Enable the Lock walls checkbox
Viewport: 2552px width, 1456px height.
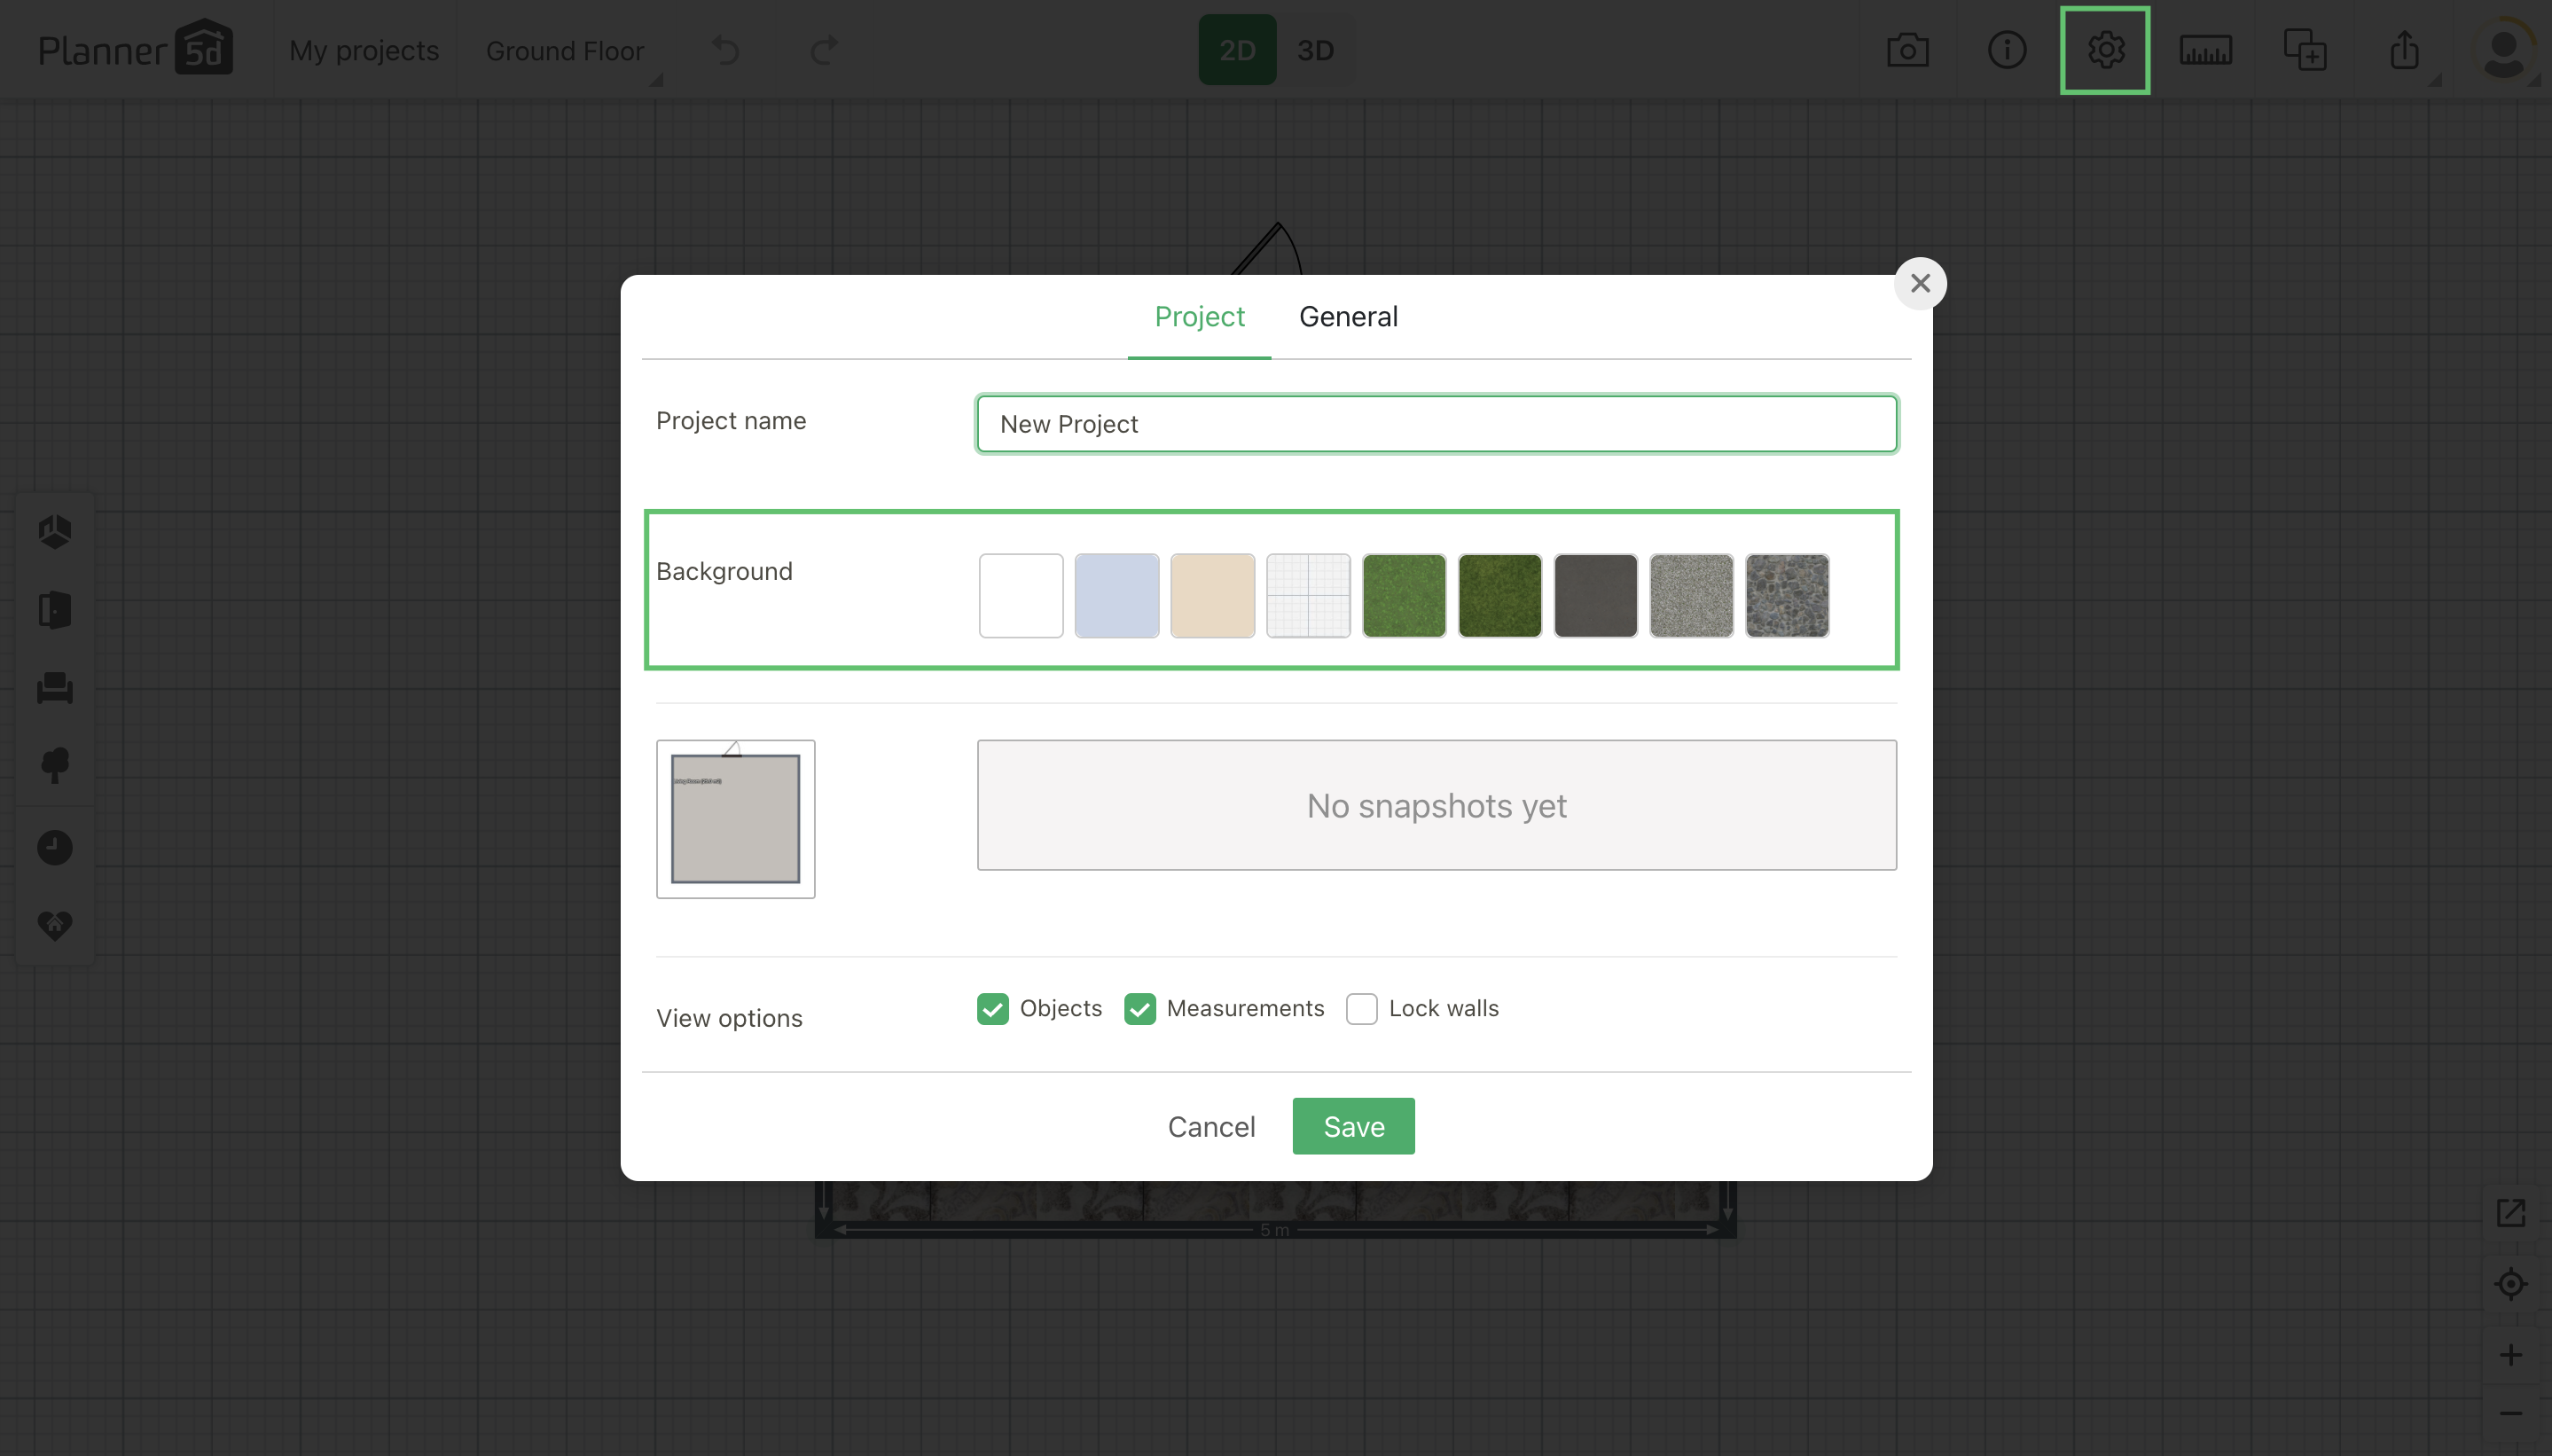(1361, 1009)
